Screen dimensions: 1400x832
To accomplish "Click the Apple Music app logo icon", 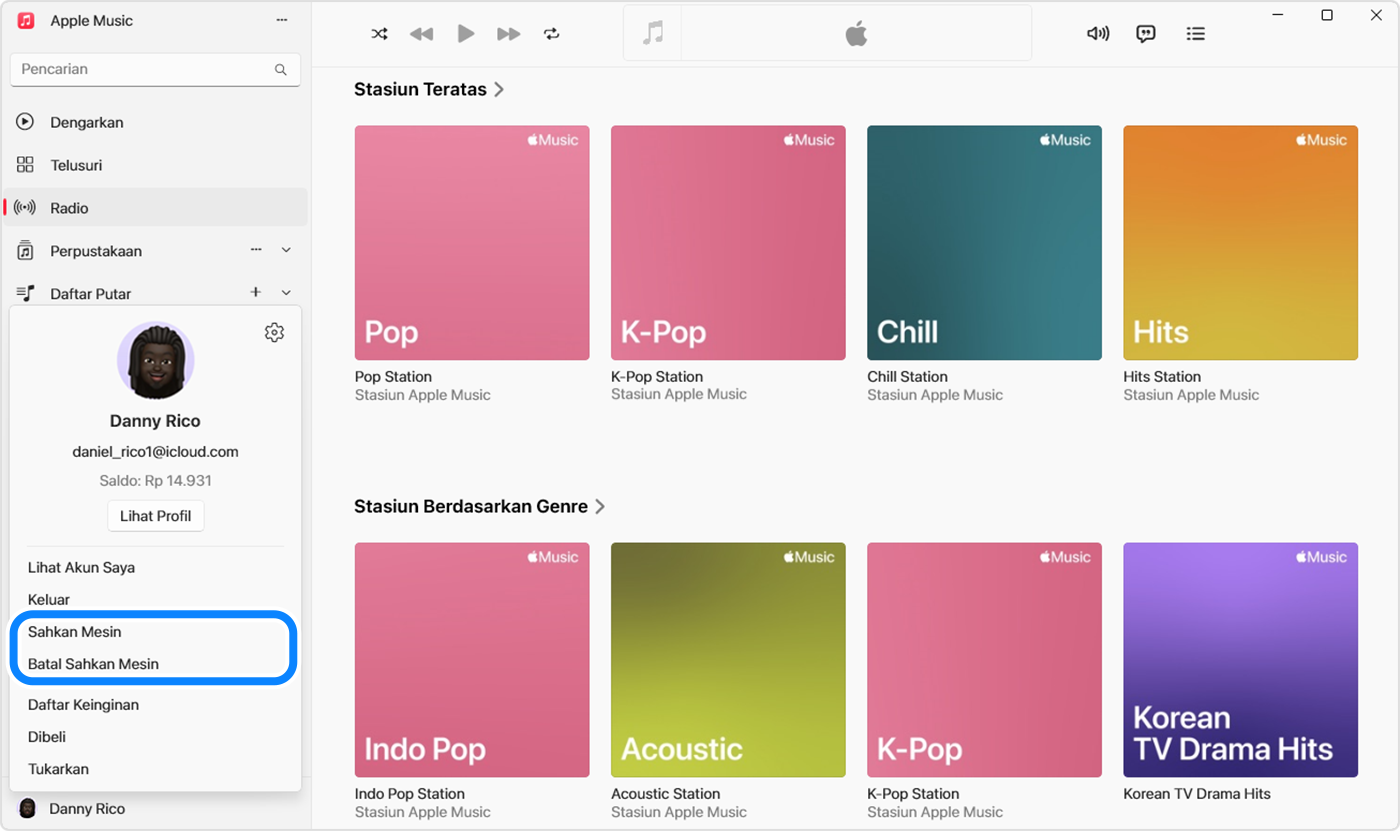I will pos(26,21).
